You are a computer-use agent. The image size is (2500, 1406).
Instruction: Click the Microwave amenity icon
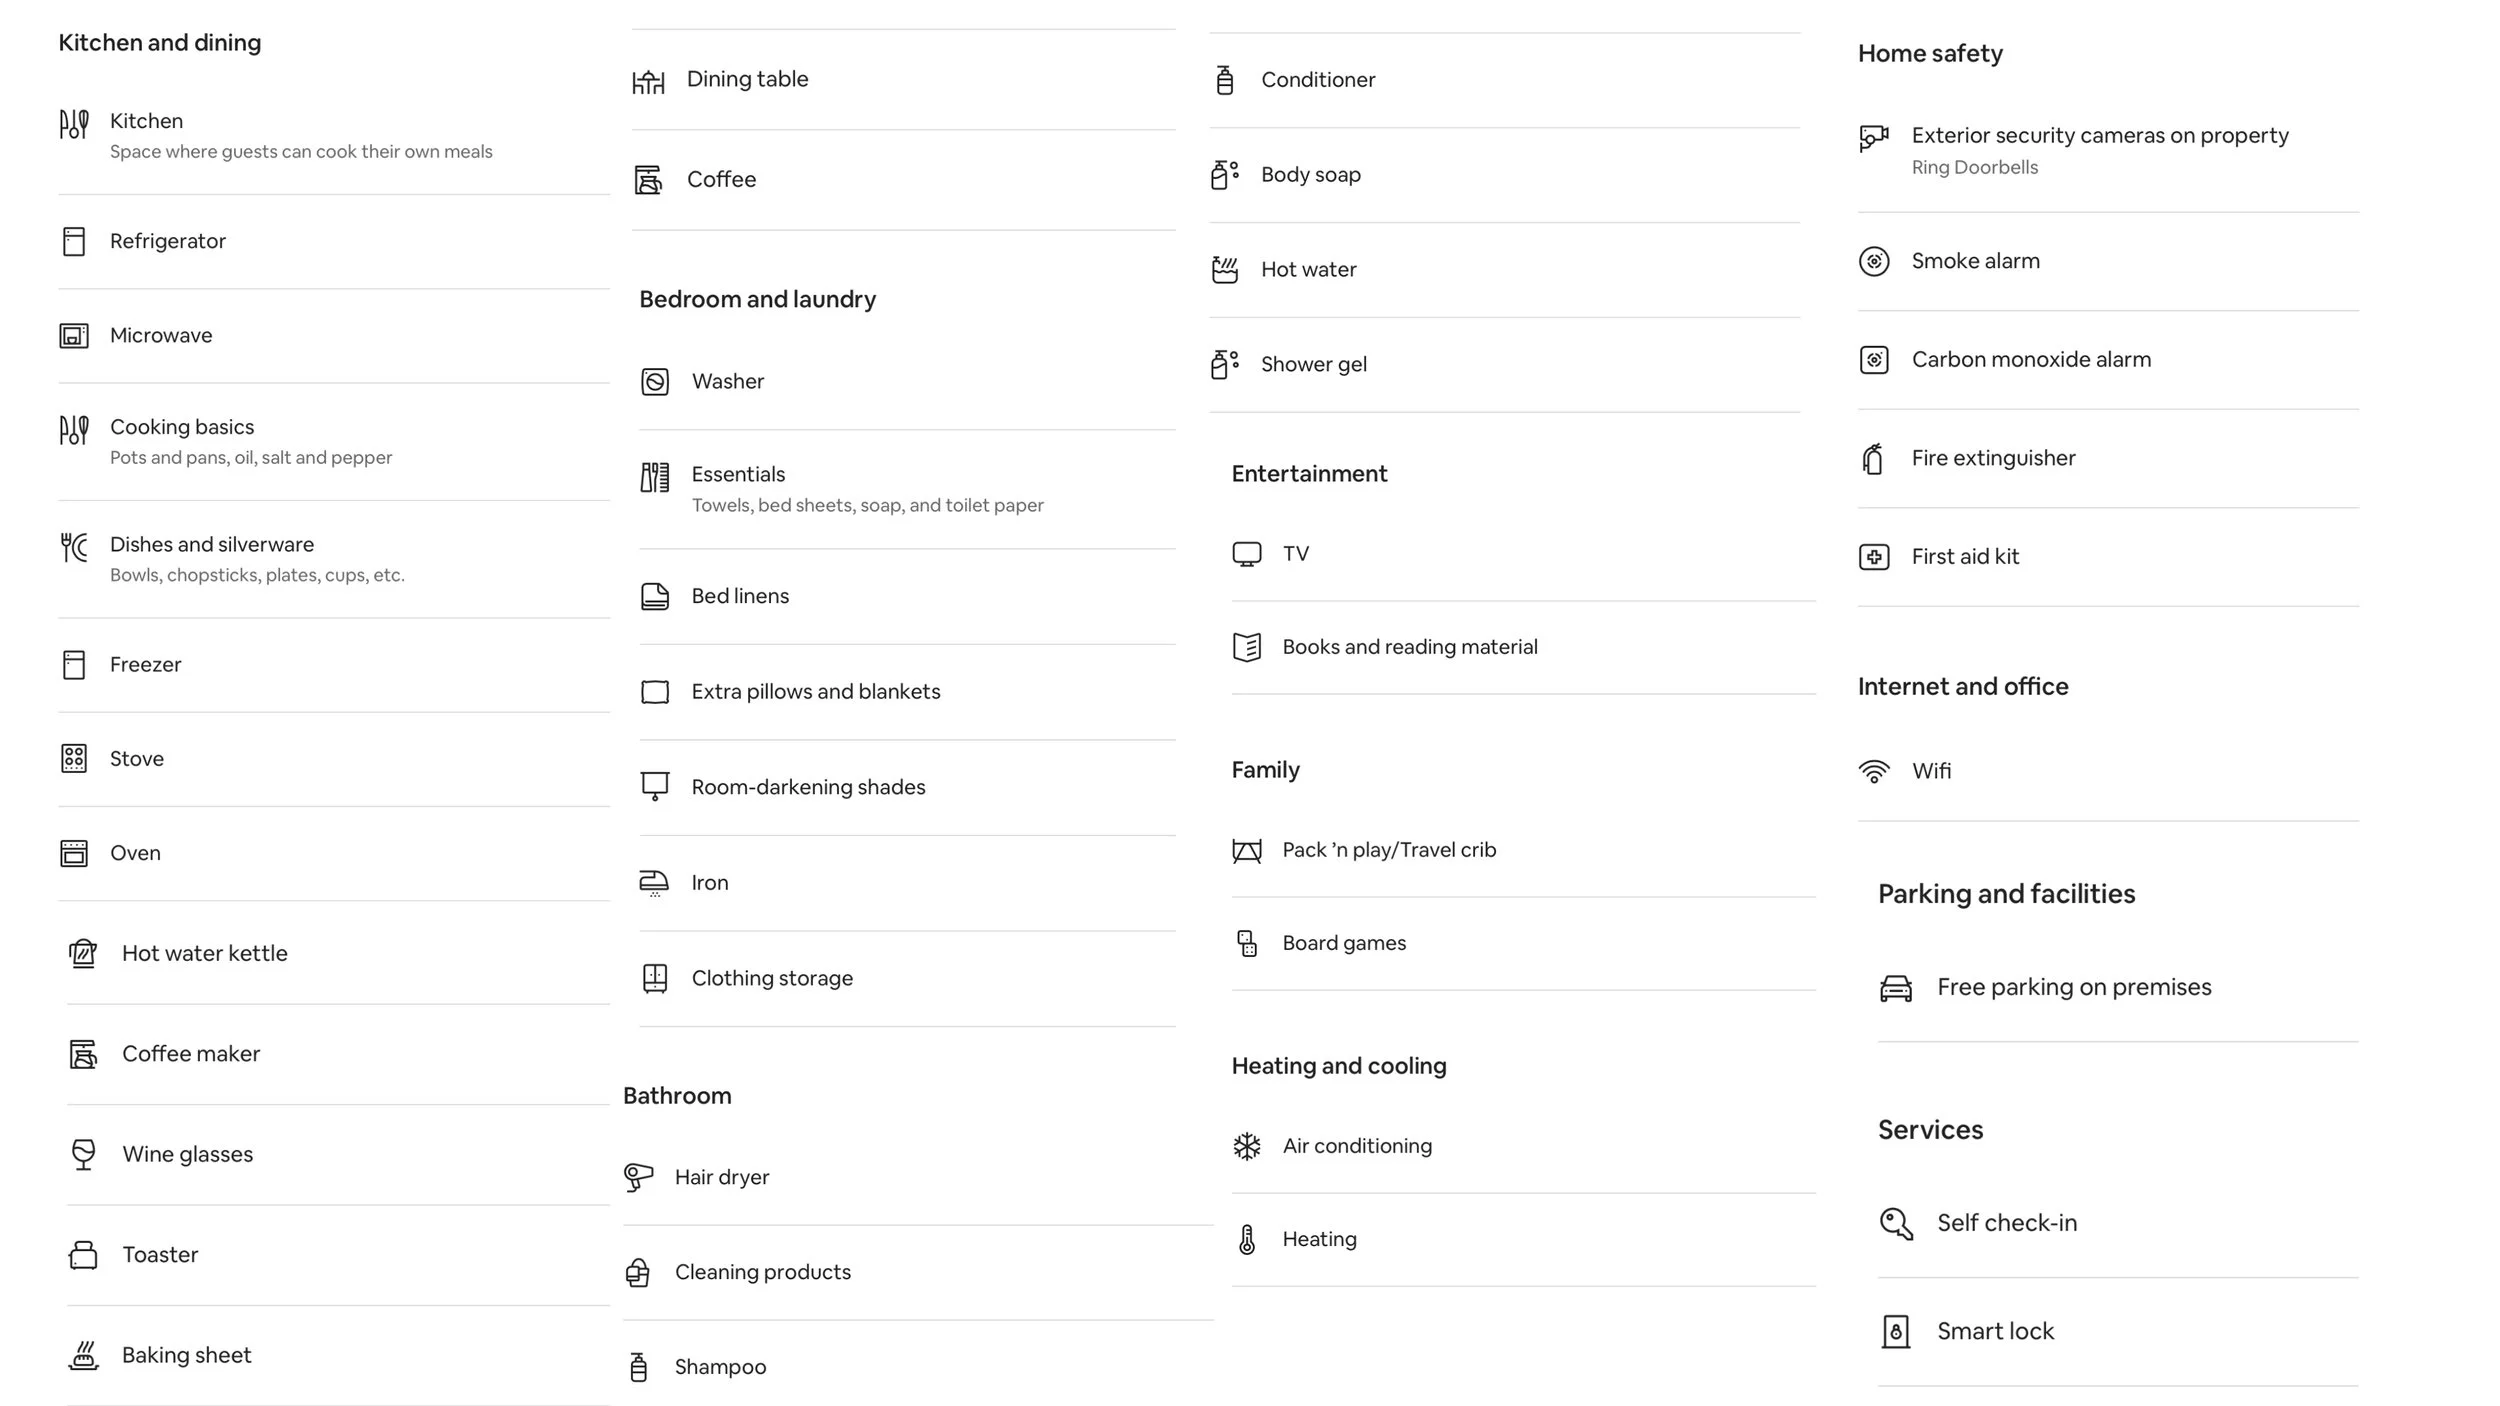74,335
